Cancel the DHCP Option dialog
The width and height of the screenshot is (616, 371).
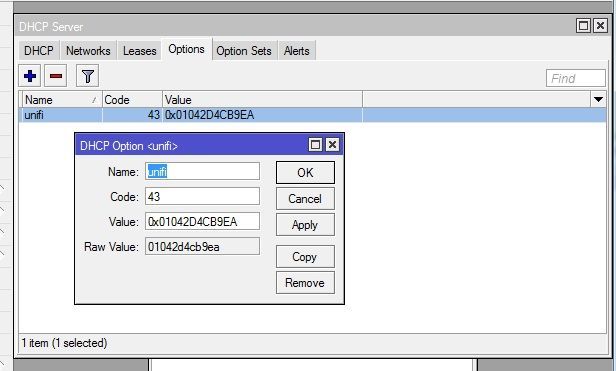click(305, 198)
